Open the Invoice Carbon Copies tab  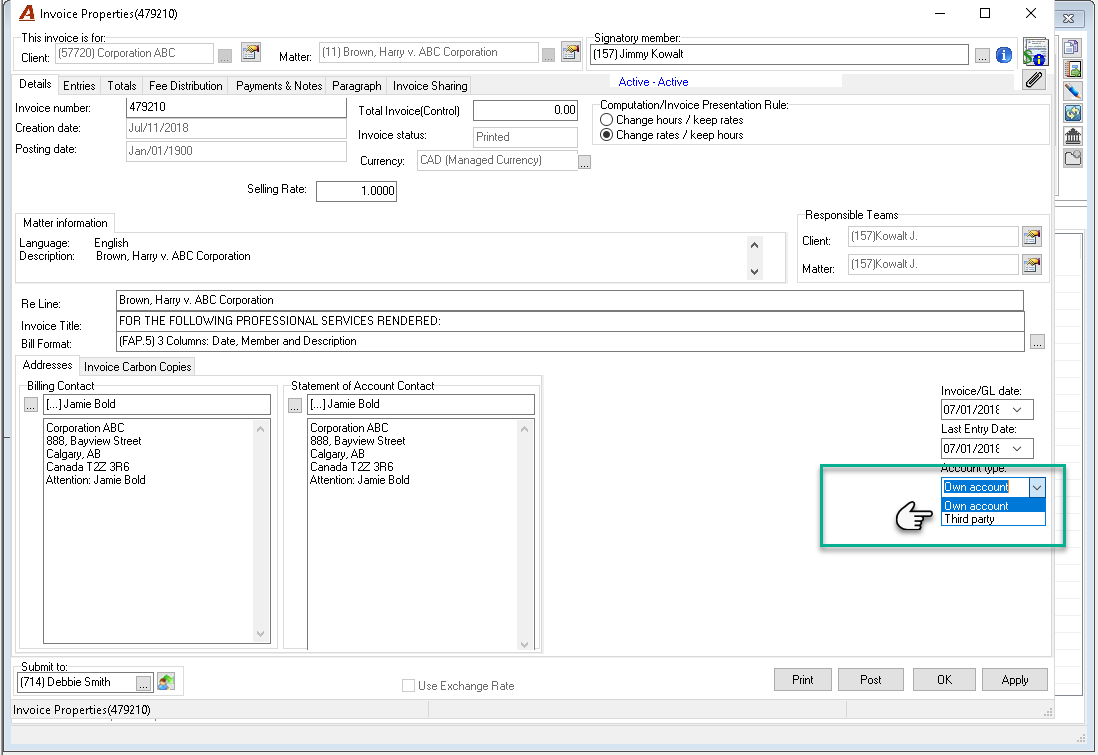tap(137, 366)
